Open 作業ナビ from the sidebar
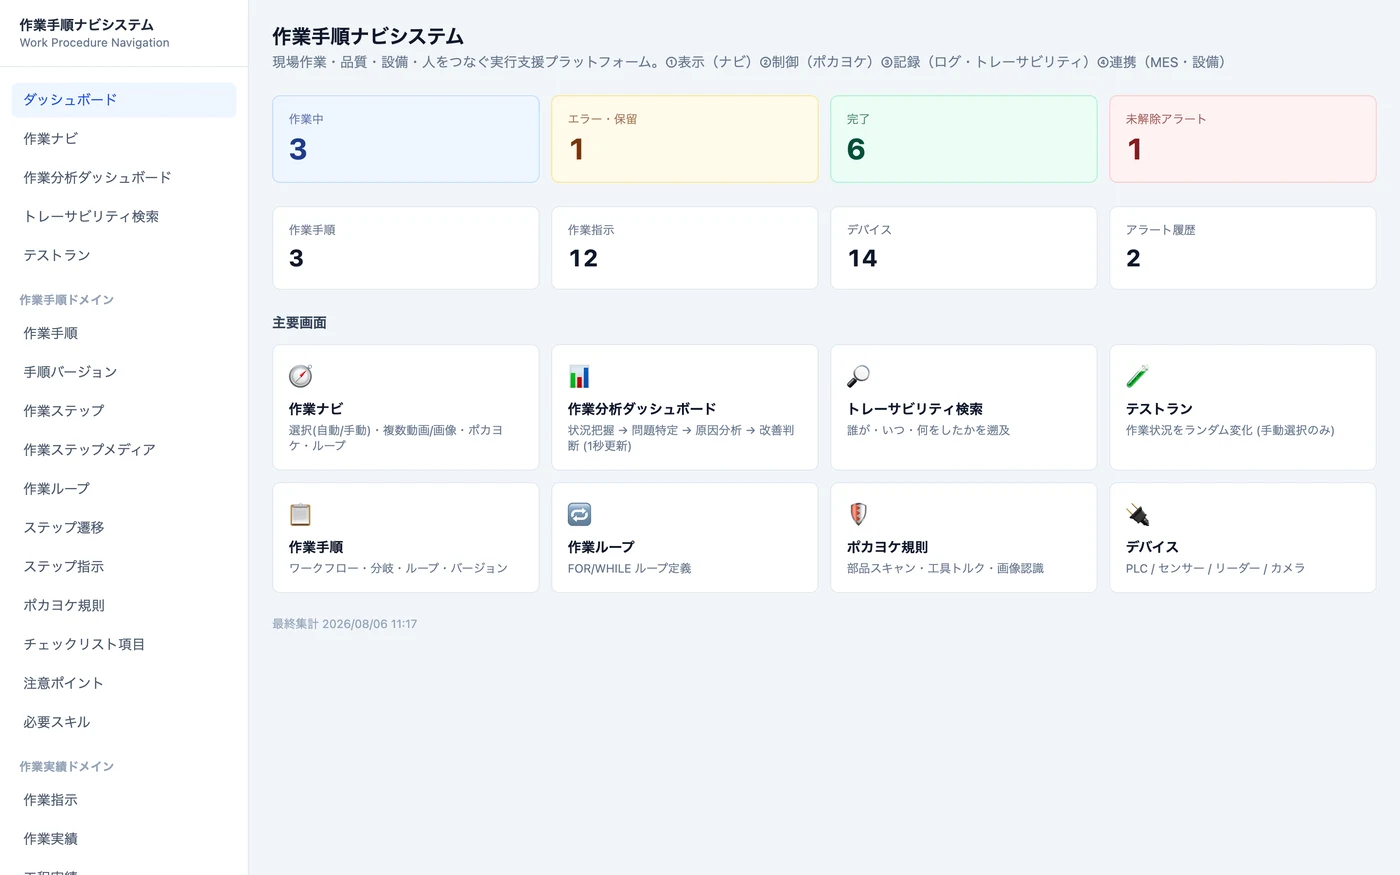The height and width of the screenshot is (875, 1400). point(124,139)
